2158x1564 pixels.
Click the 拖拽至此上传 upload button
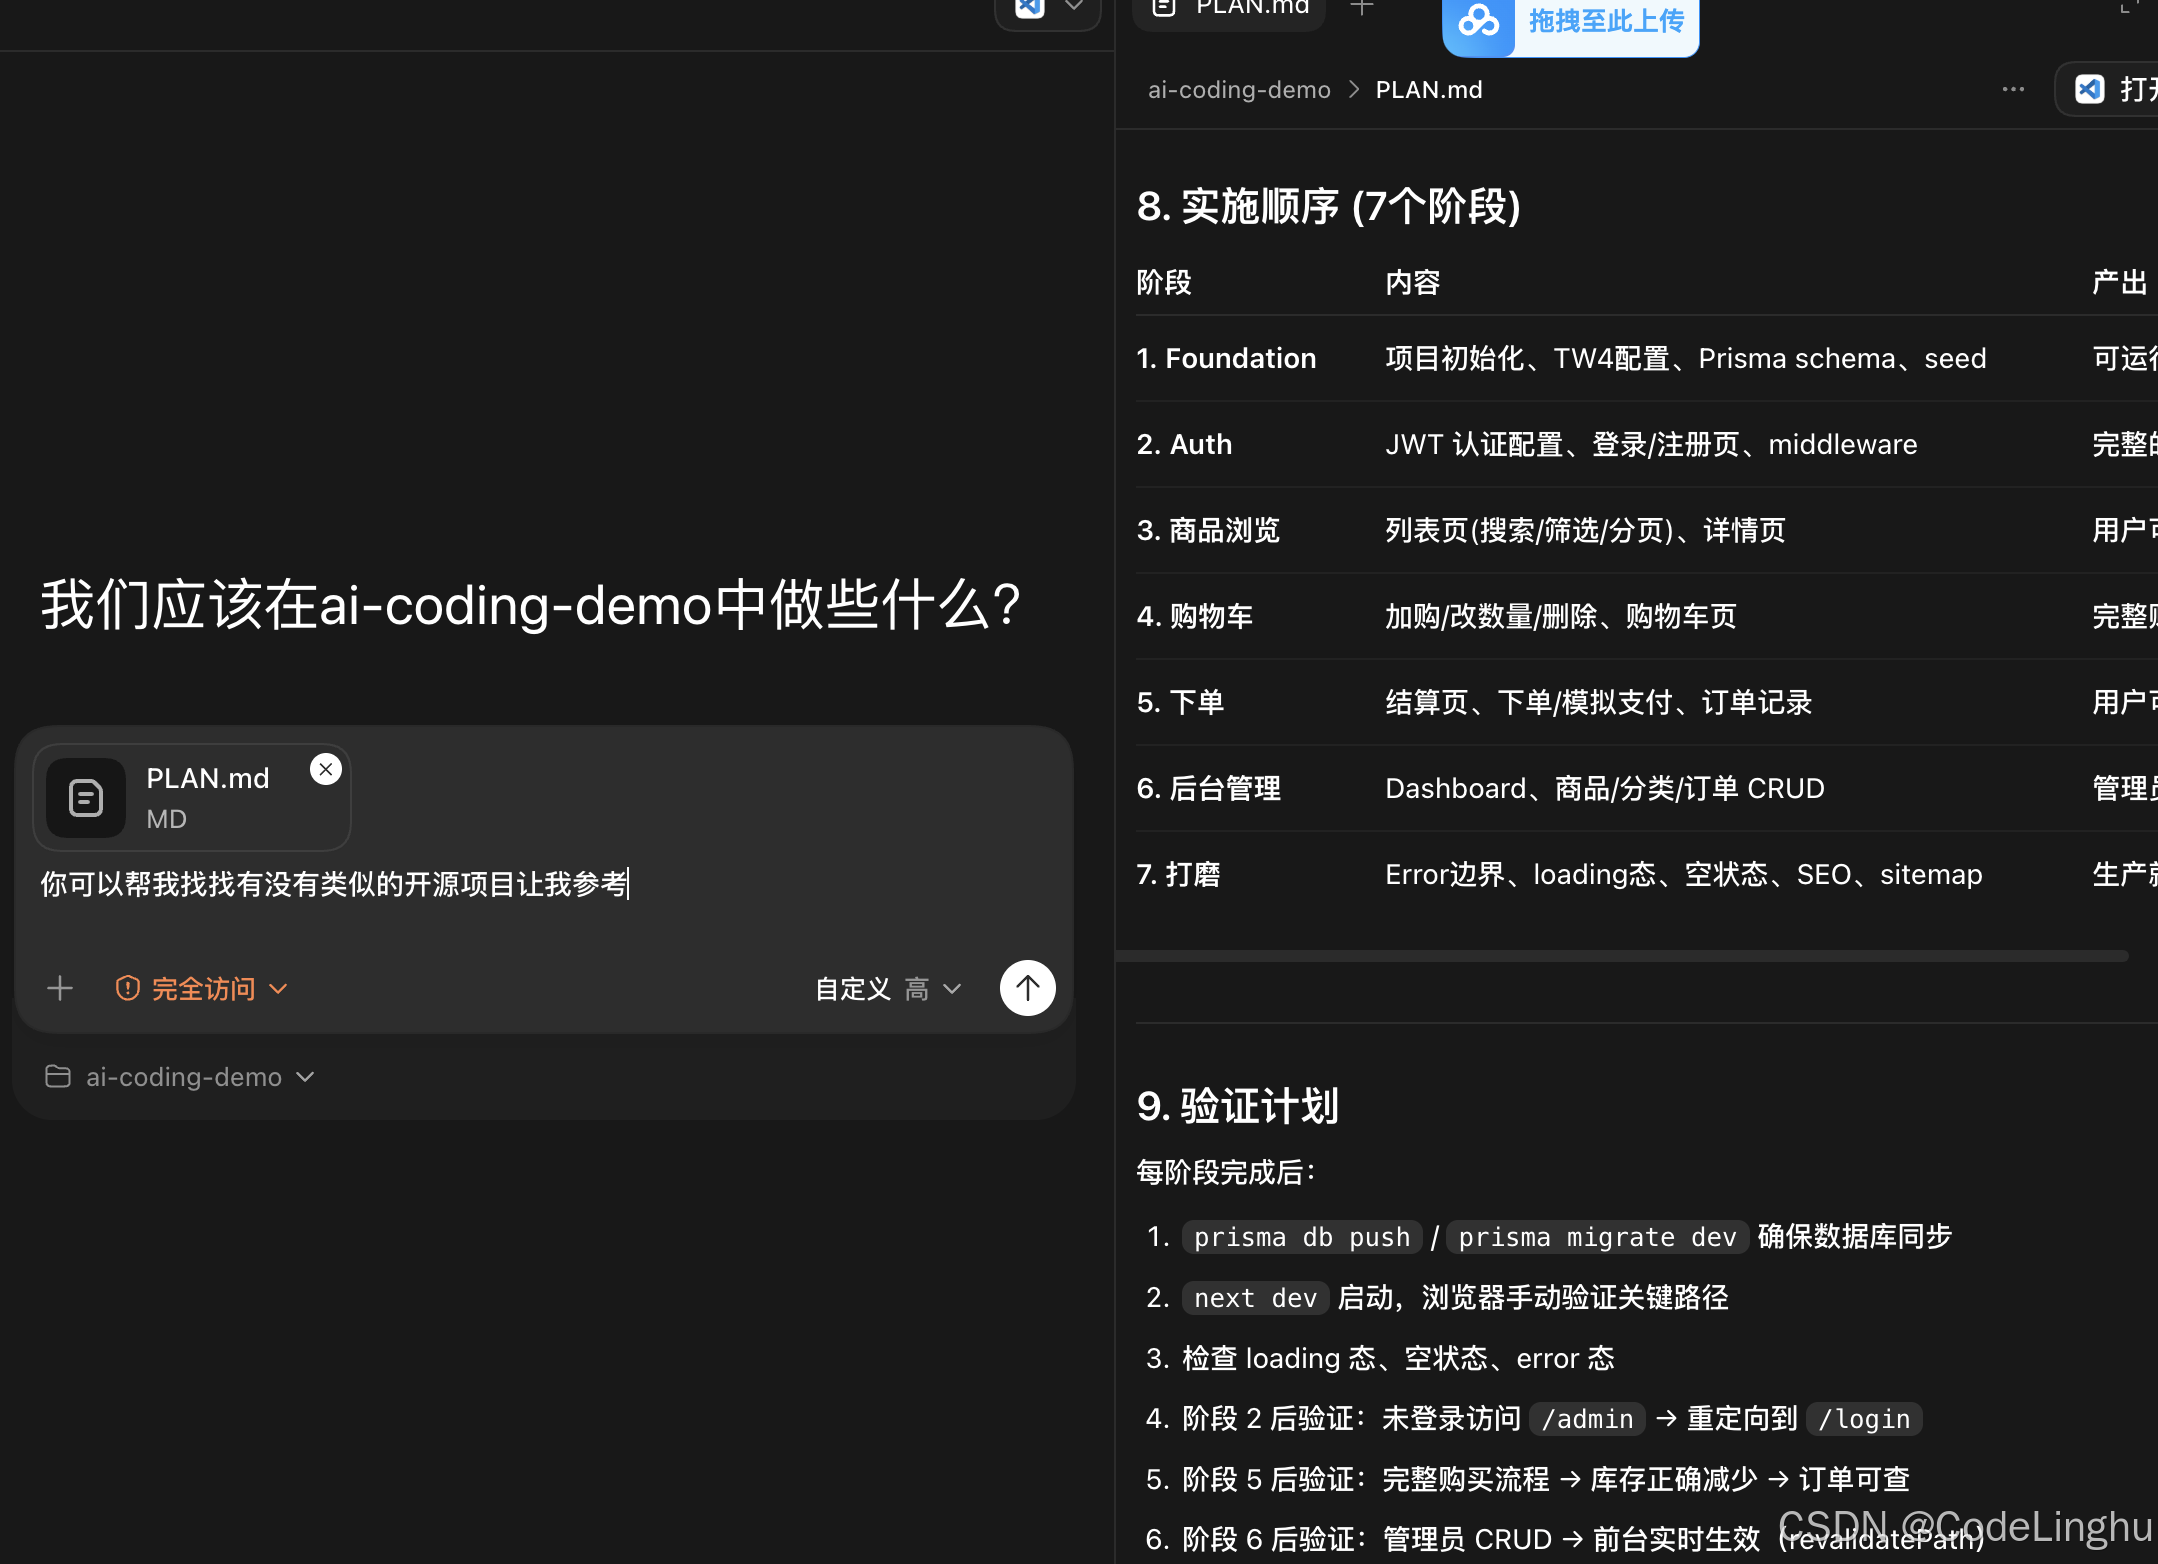click(1571, 22)
